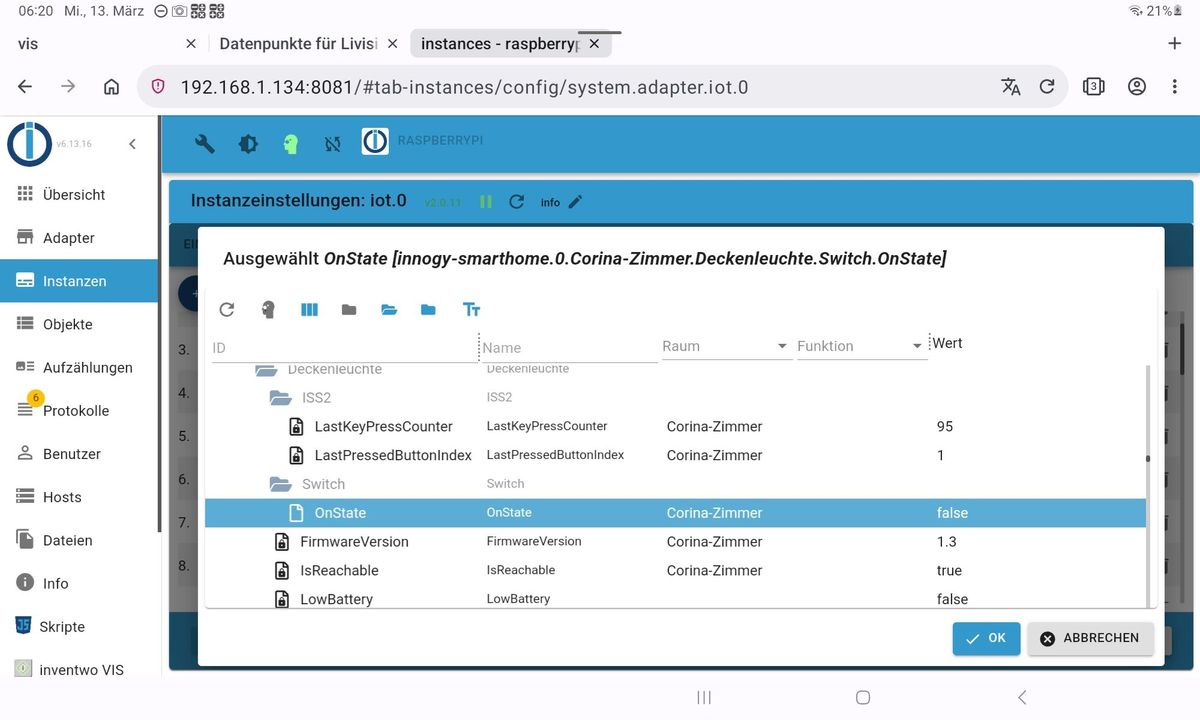Restart iot.0 instance with reload icon

(x=517, y=202)
